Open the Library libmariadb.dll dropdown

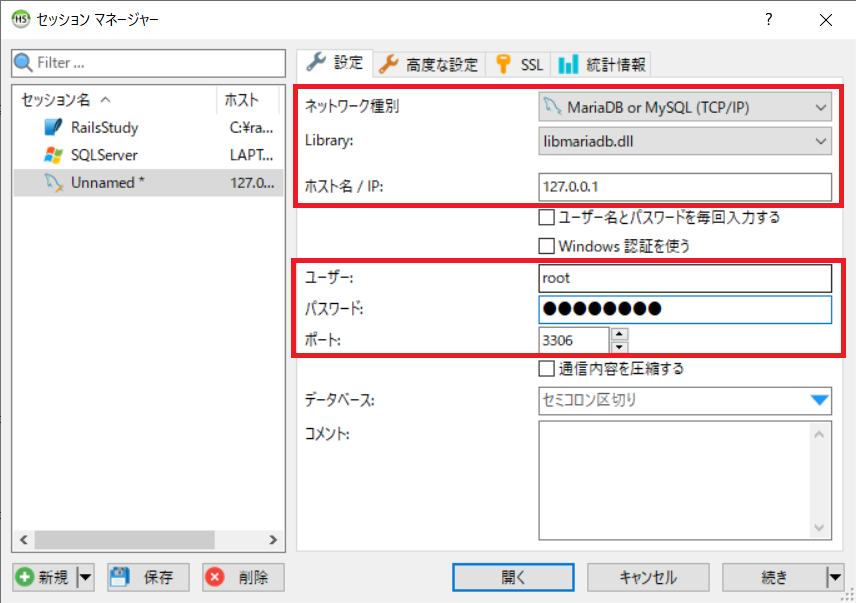coord(820,141)
